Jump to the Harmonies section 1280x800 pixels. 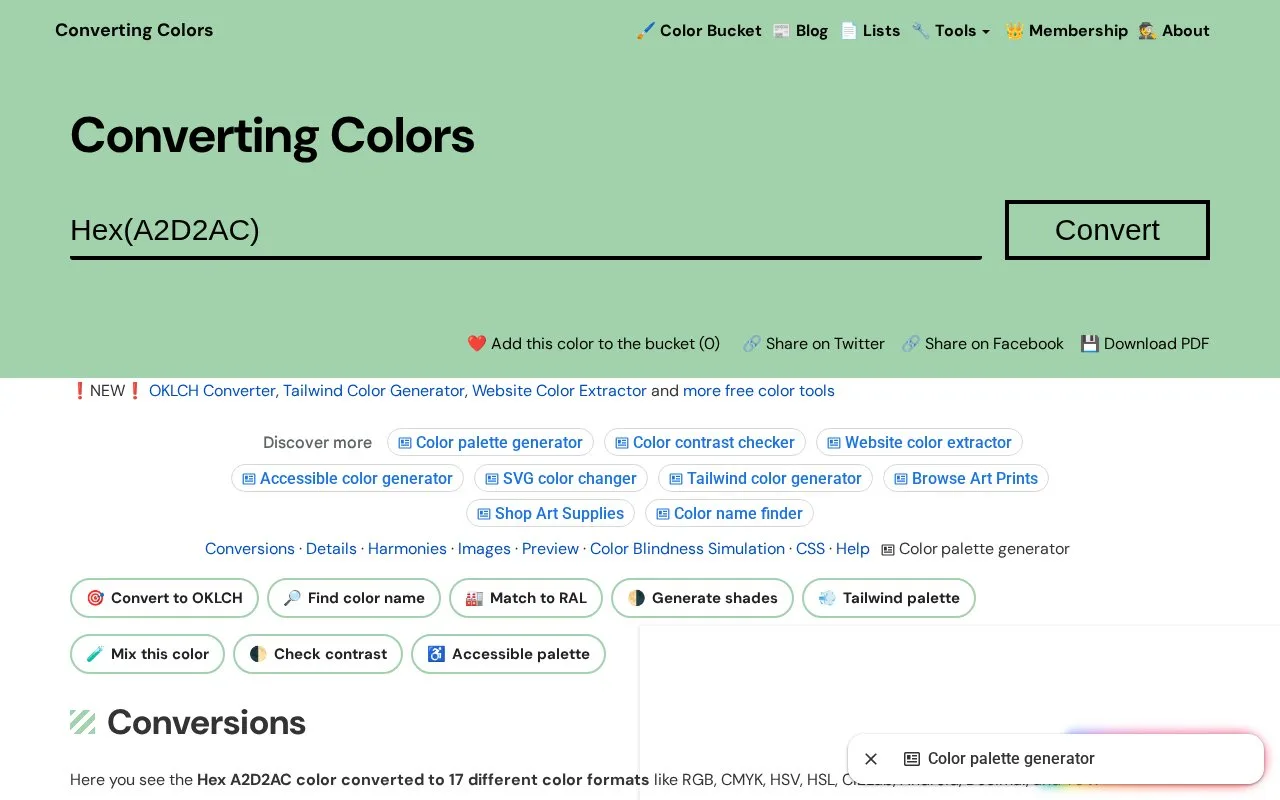tap(407, 549)
